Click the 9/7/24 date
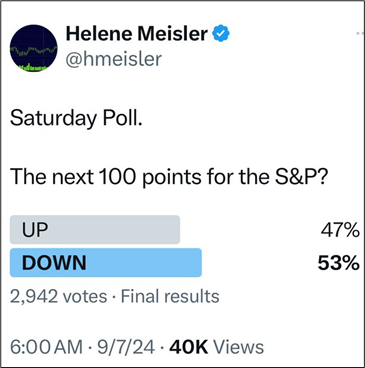This screenshot has width=365, height=368. click(126, 347)
